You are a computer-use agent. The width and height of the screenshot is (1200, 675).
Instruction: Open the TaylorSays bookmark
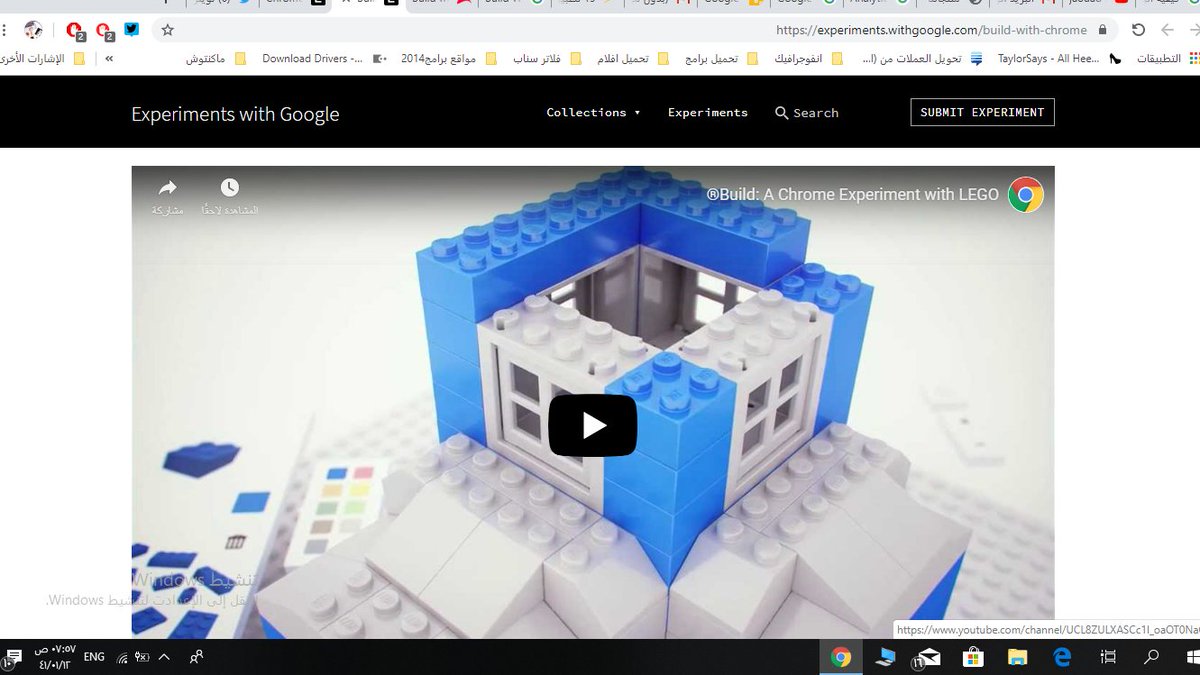pos(1058,59)
